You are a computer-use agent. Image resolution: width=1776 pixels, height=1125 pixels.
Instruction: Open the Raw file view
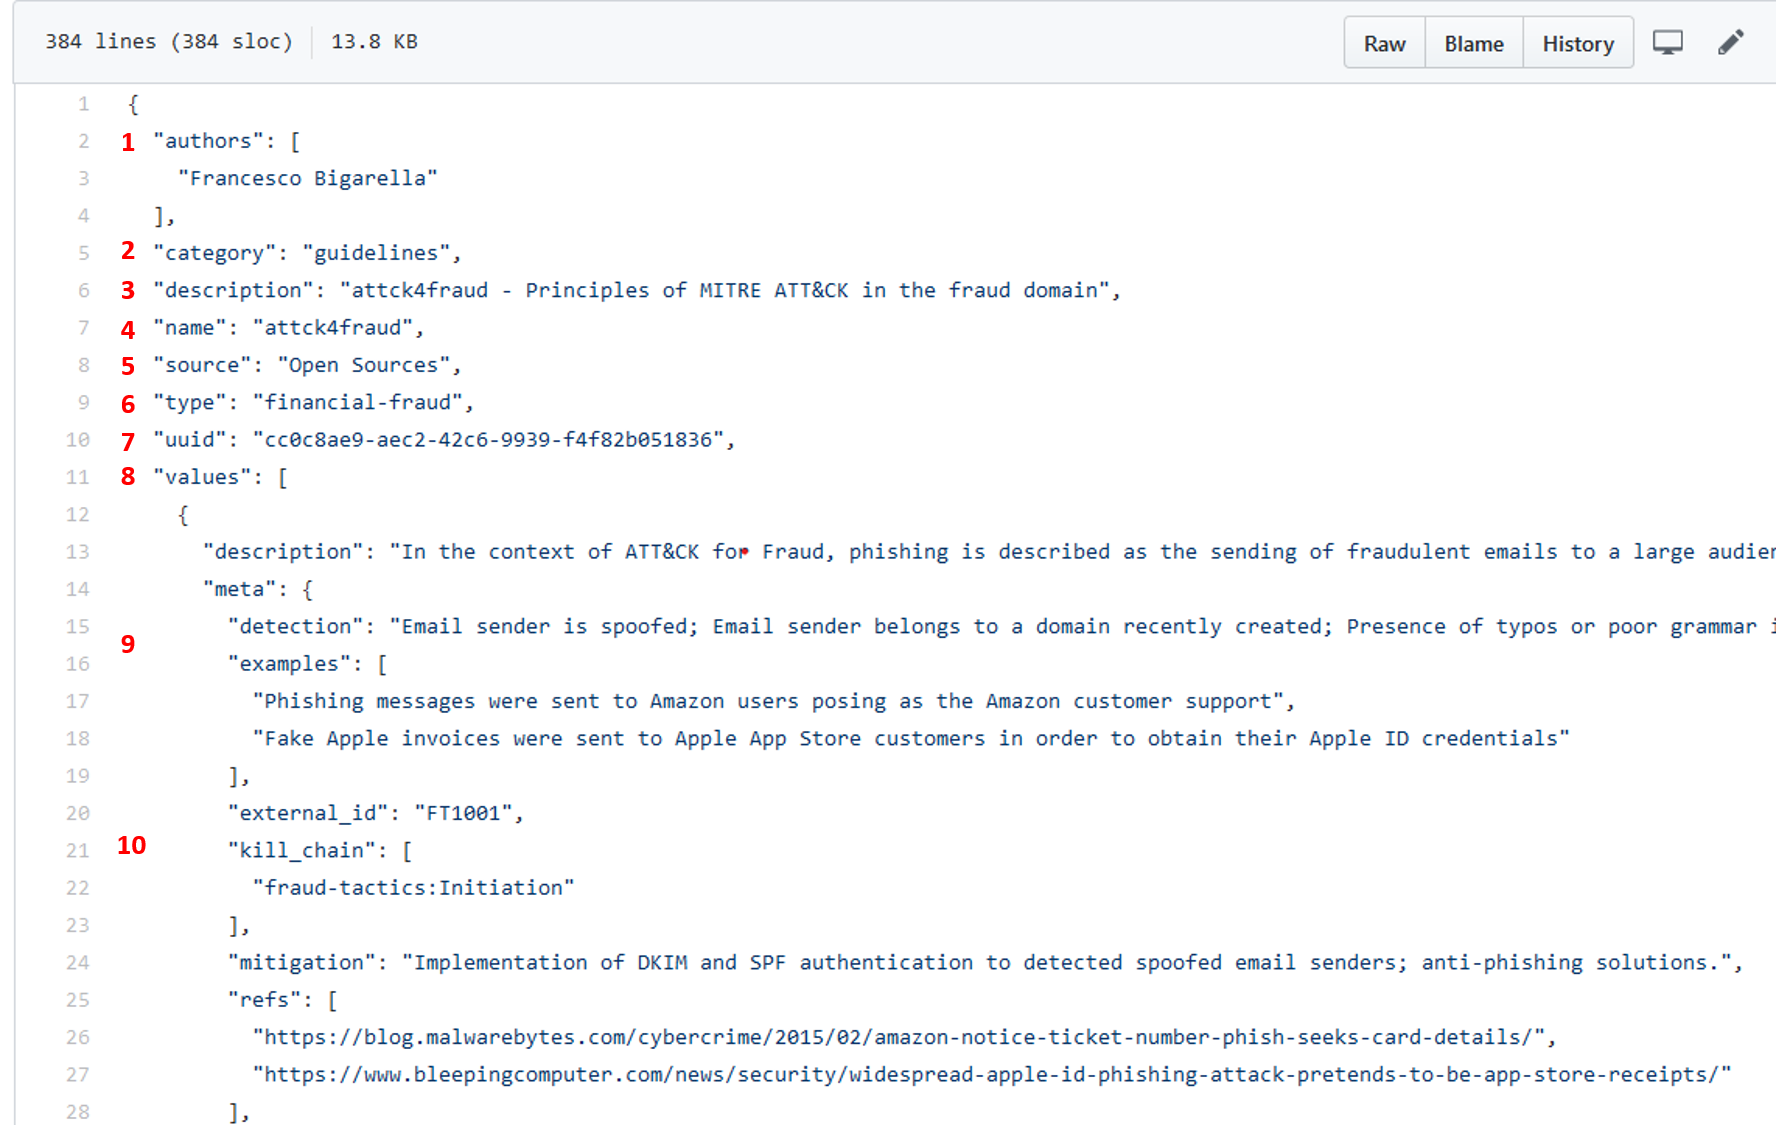tap(1384, 43)
